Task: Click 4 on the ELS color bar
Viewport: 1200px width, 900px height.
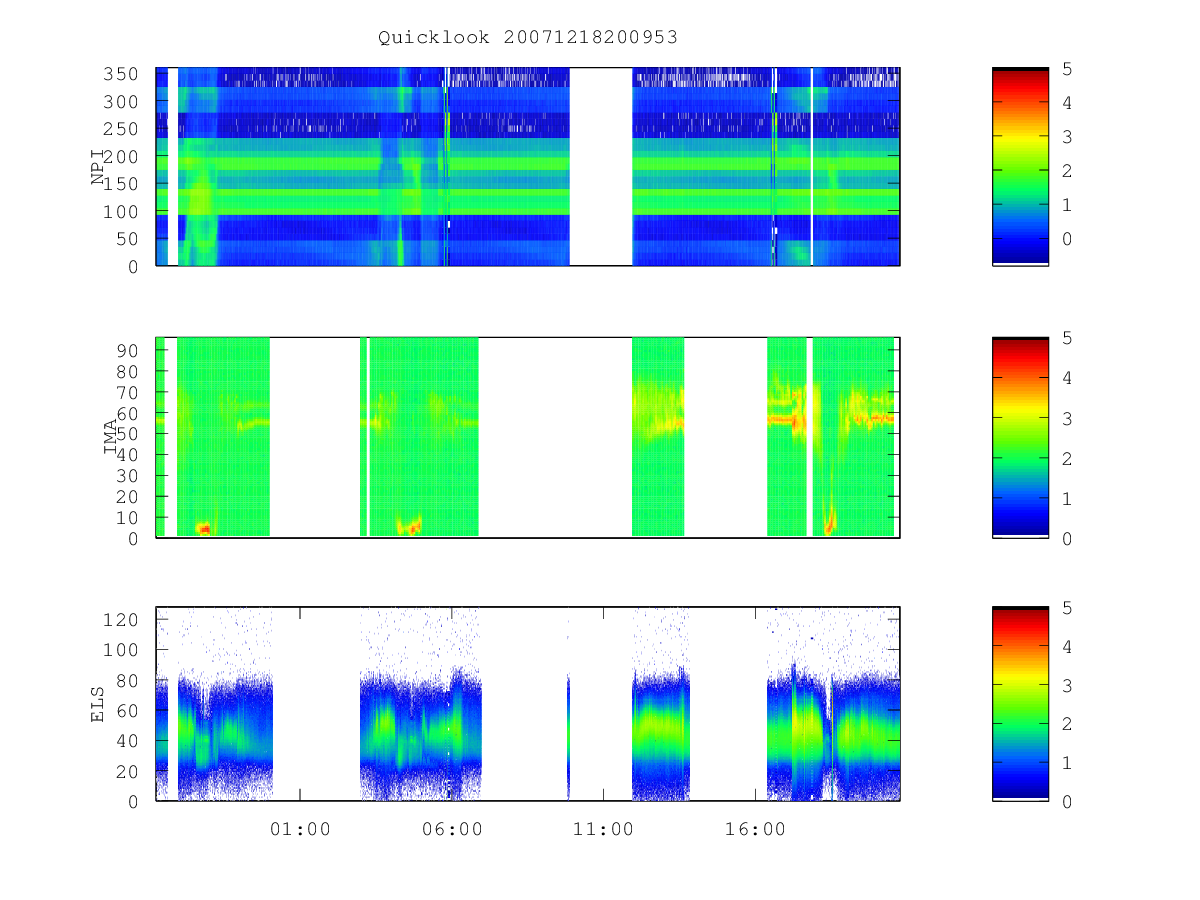Action: [x=1068, y=647]
